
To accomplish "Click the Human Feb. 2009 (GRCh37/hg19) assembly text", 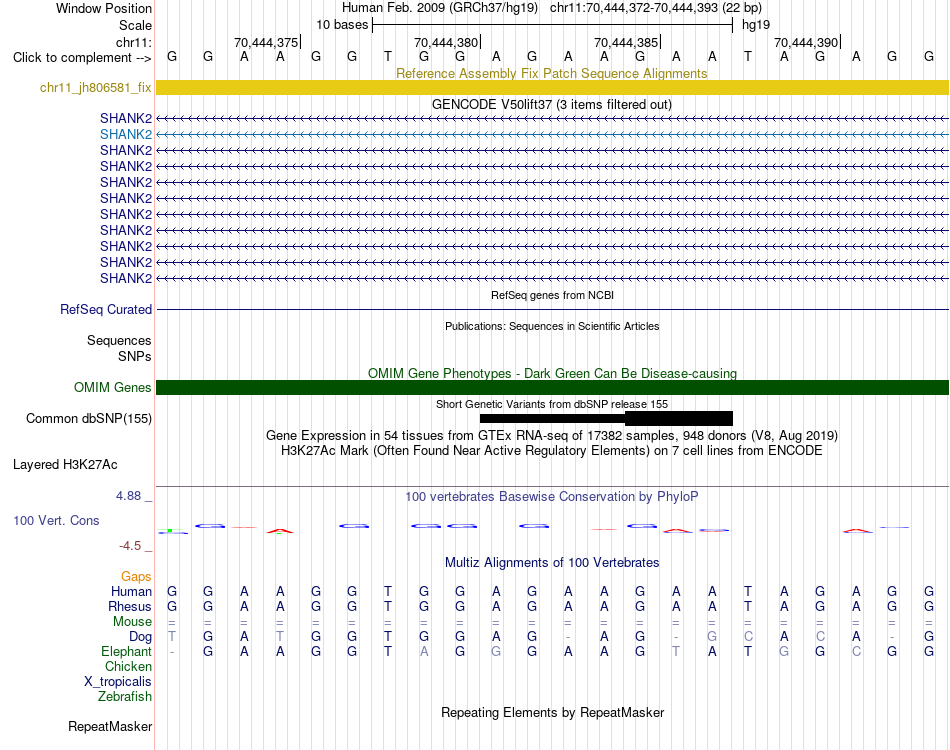I will point(440,8).
